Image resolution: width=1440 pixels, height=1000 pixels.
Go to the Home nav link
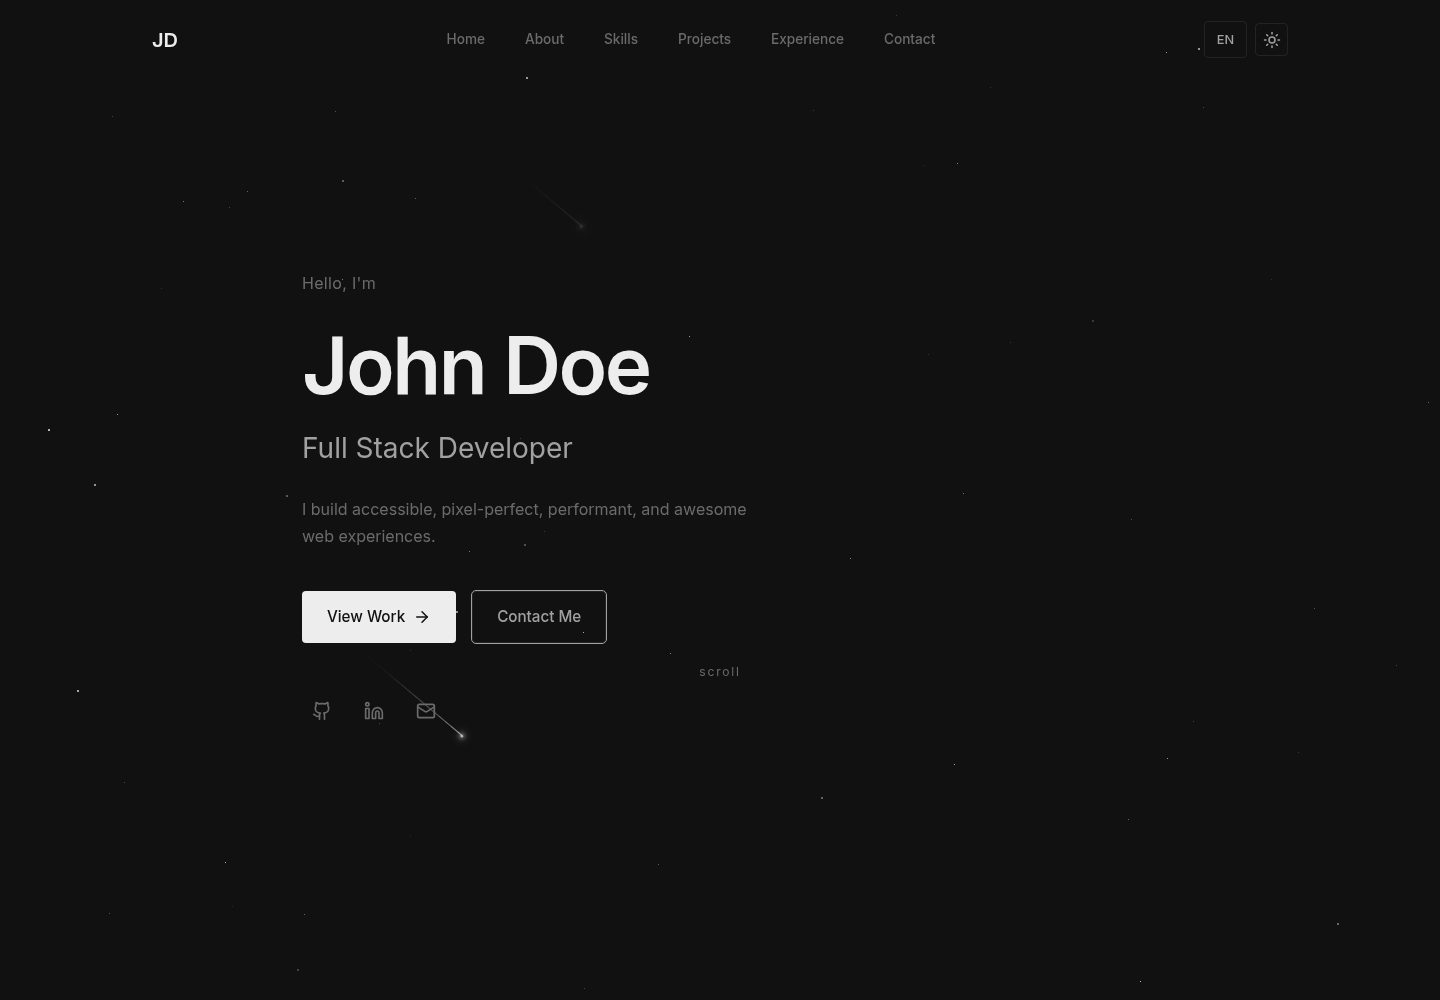tap(466, 39)
